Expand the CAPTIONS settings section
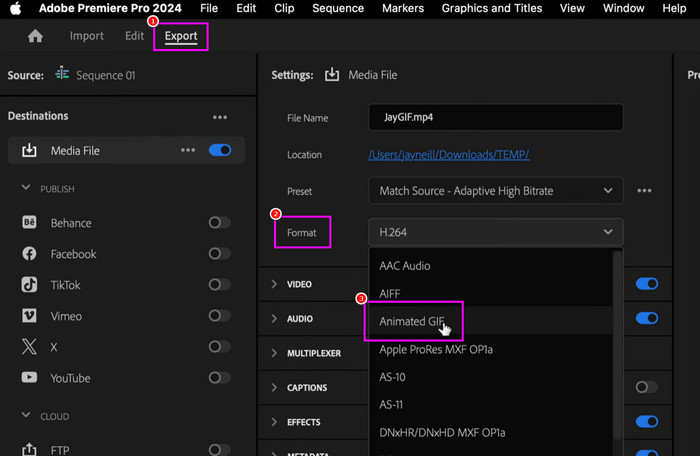 274,387
